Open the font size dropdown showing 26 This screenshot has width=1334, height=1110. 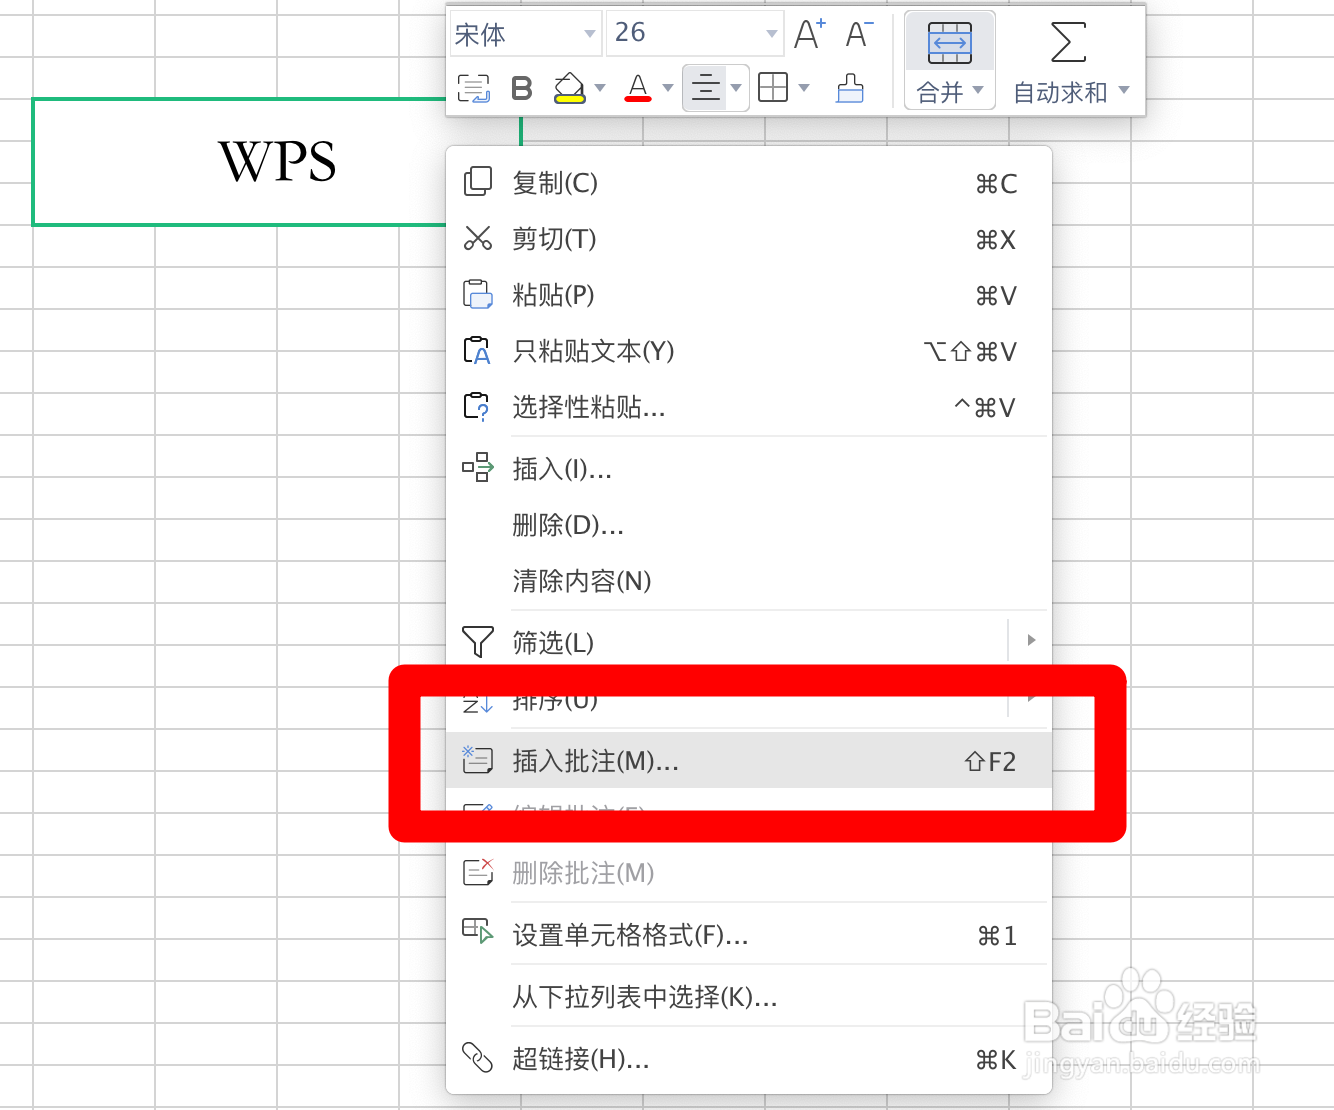(x=696, y=34)
